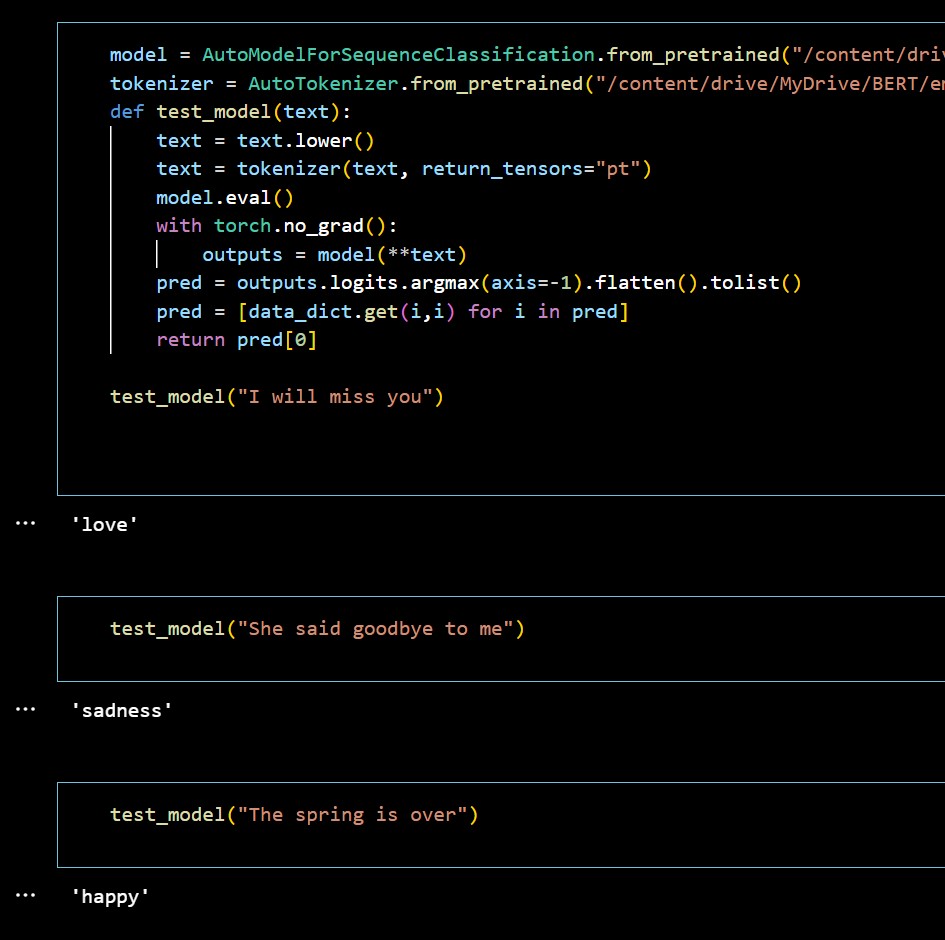Screen dimensions: 945x940
Task: Click the return pred[0] line
Action: click(236, 340)
